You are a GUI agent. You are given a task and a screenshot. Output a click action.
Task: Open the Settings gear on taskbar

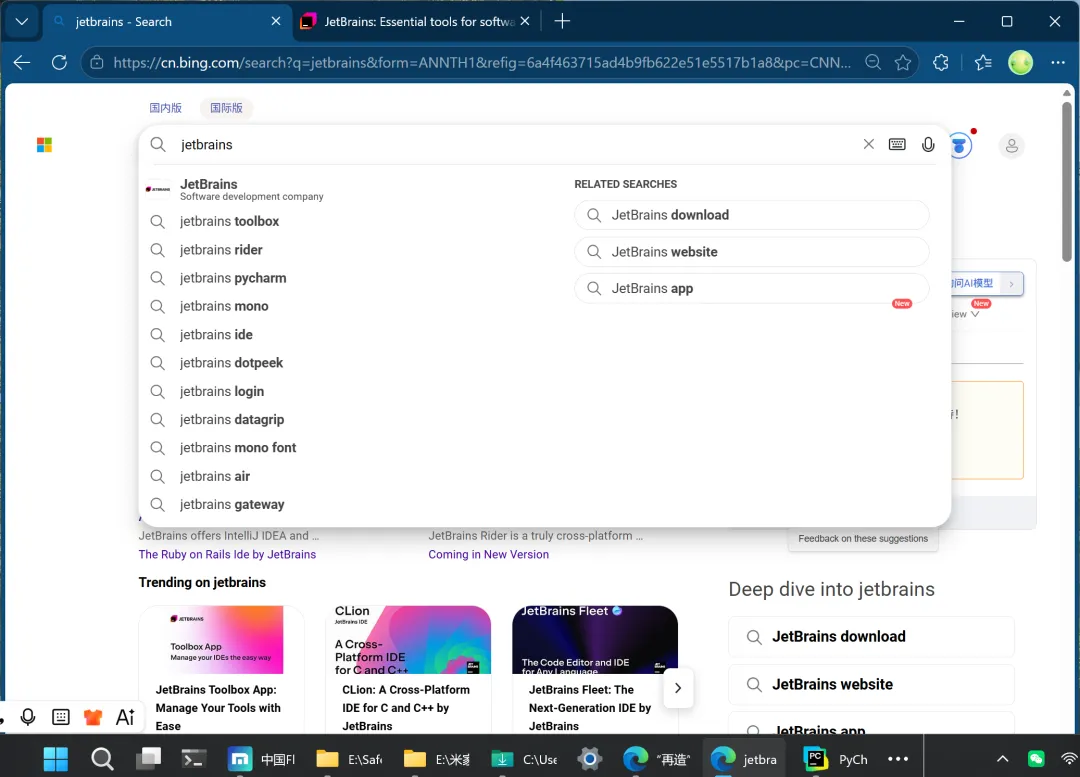[x=590, y=759]
